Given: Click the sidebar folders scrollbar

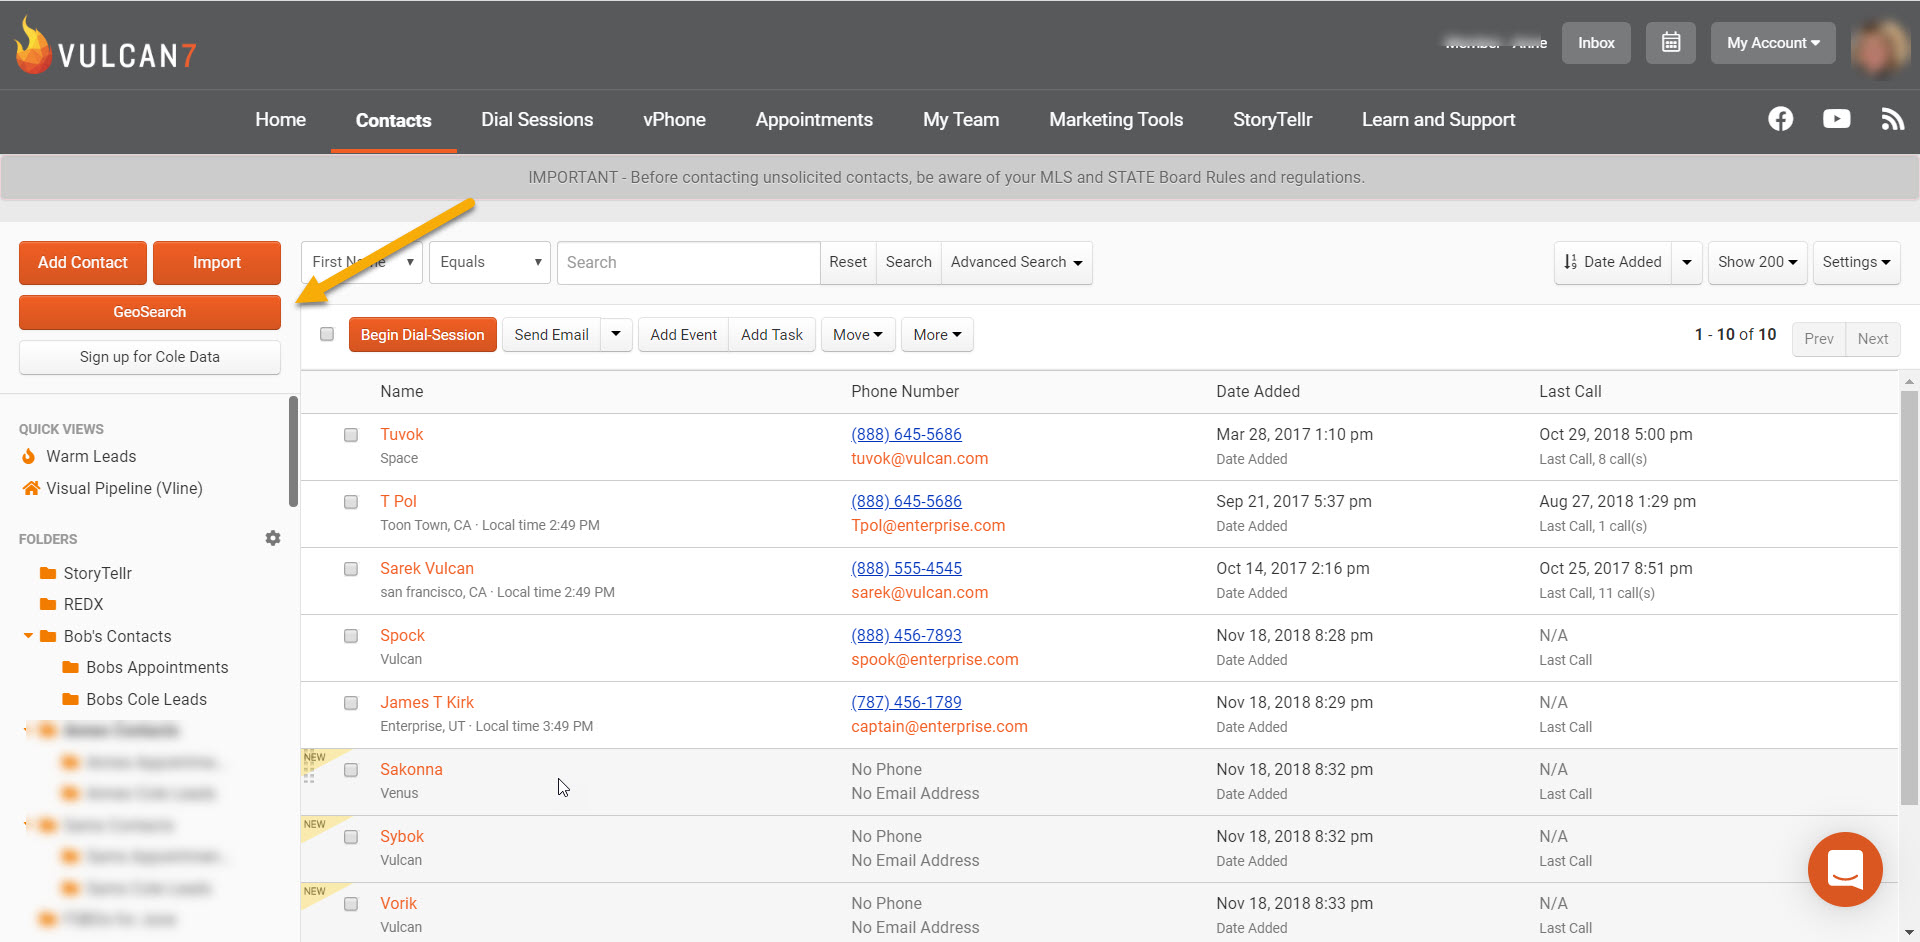Looking at the screenshot, I should coord(293,452).
